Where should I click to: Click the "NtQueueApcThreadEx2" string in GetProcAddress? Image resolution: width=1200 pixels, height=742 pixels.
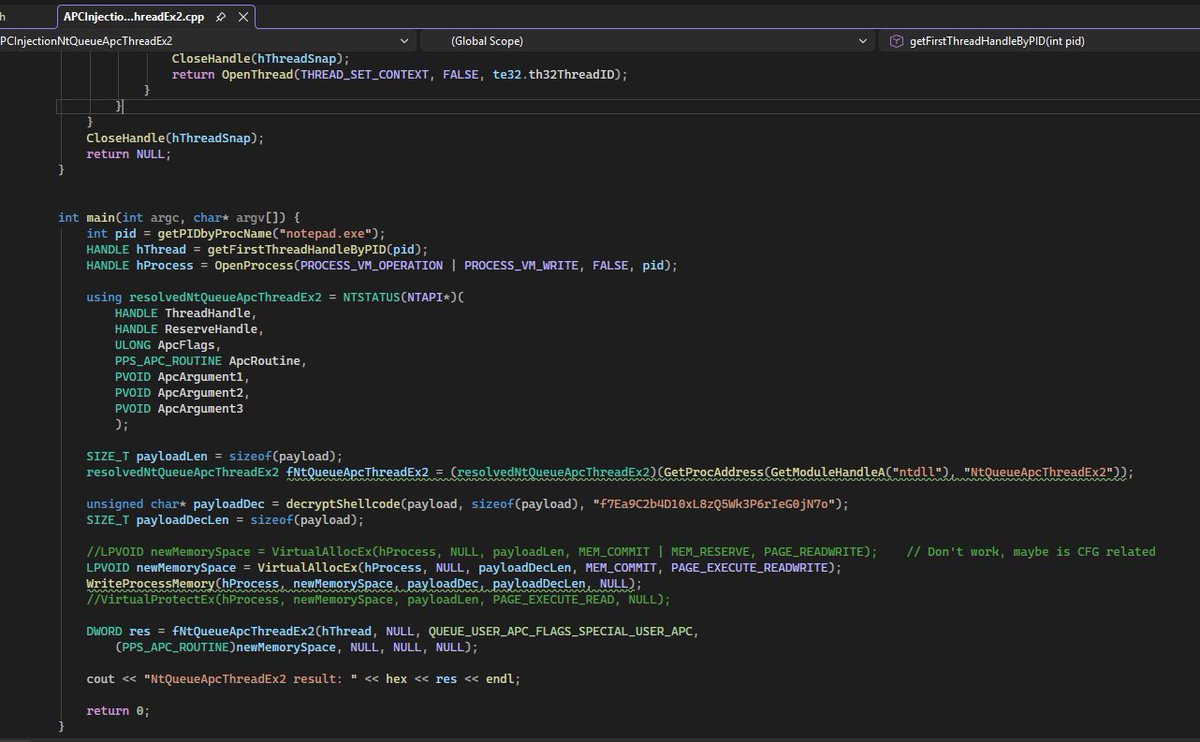[x=1039, y=472]
